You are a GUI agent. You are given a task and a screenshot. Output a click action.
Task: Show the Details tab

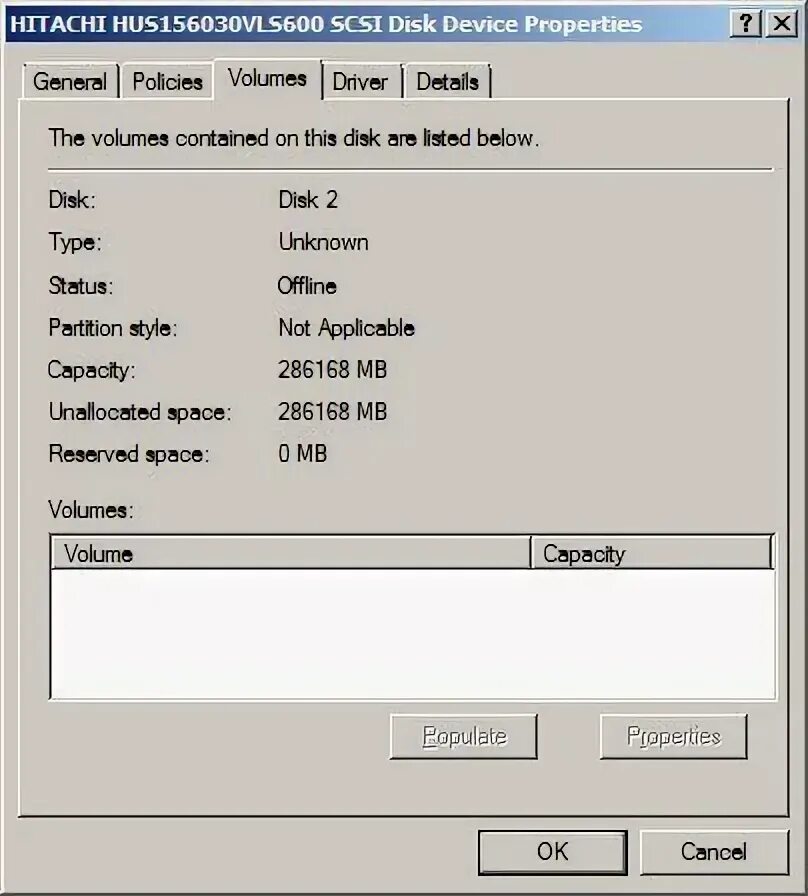(447, 81)
